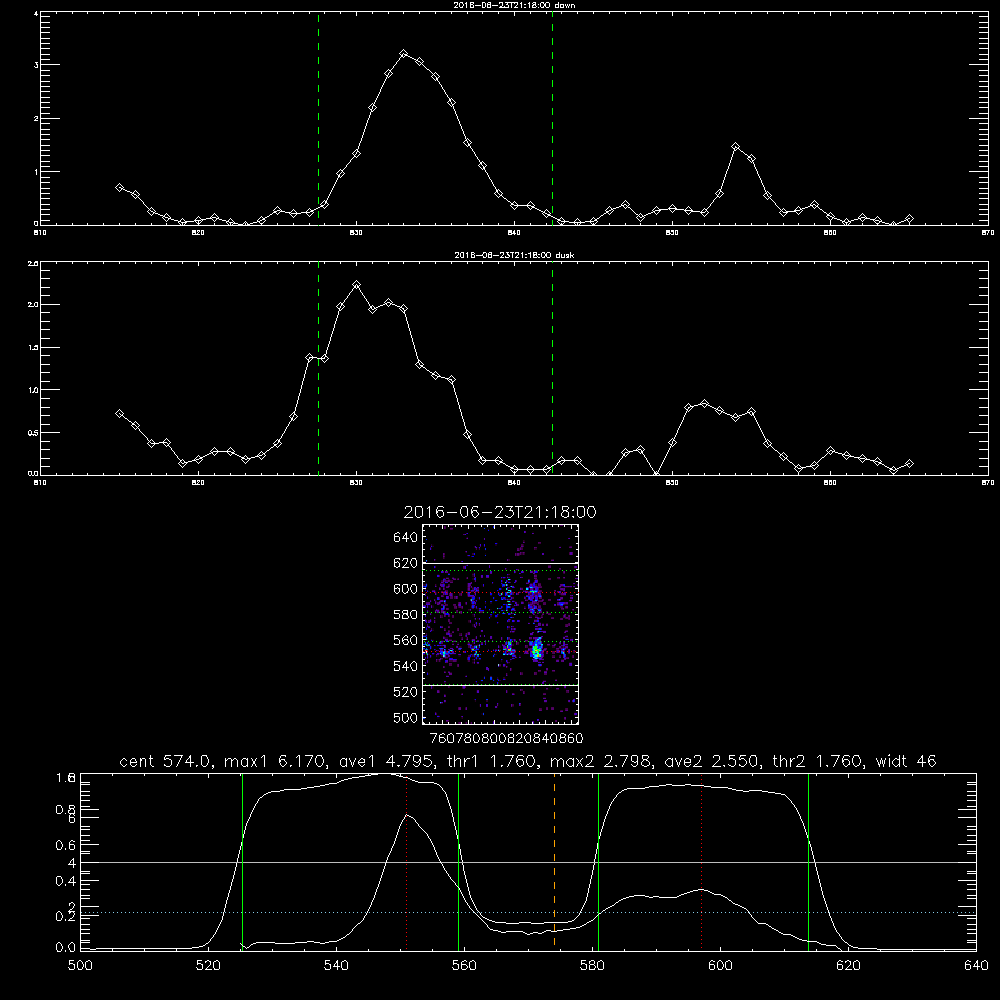
Task: Click the secondary peak point near 854 in dawn plot
Action: click(x=735, y=147)
